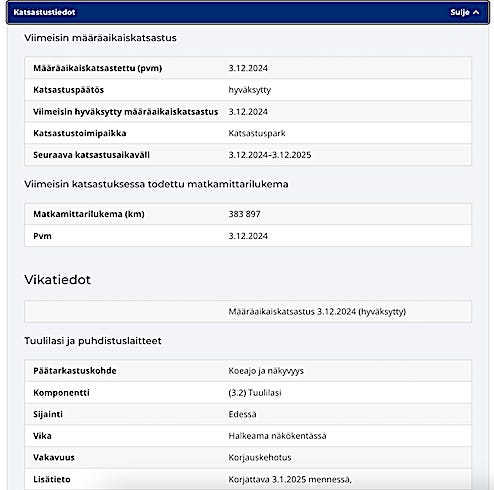Click the Matkamittarilukema (km) label

[89, 214]
